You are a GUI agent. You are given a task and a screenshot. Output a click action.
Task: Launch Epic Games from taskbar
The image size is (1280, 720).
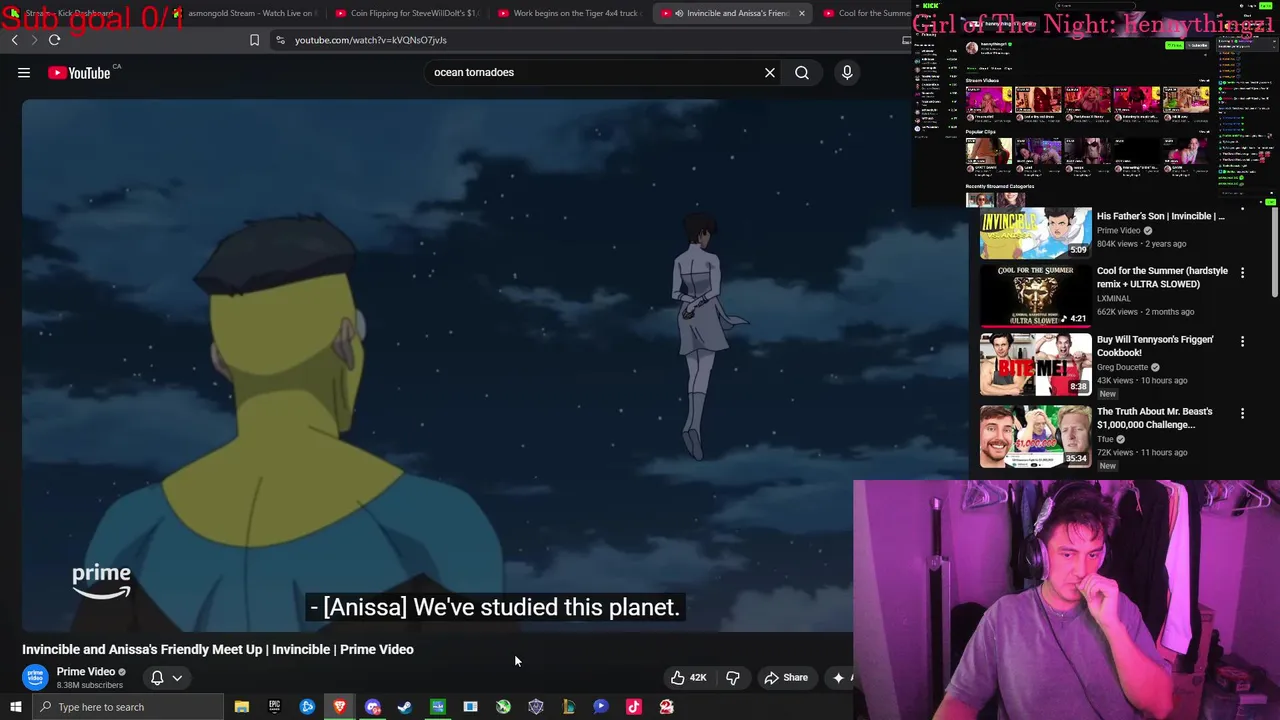click(x=274, y=707)
